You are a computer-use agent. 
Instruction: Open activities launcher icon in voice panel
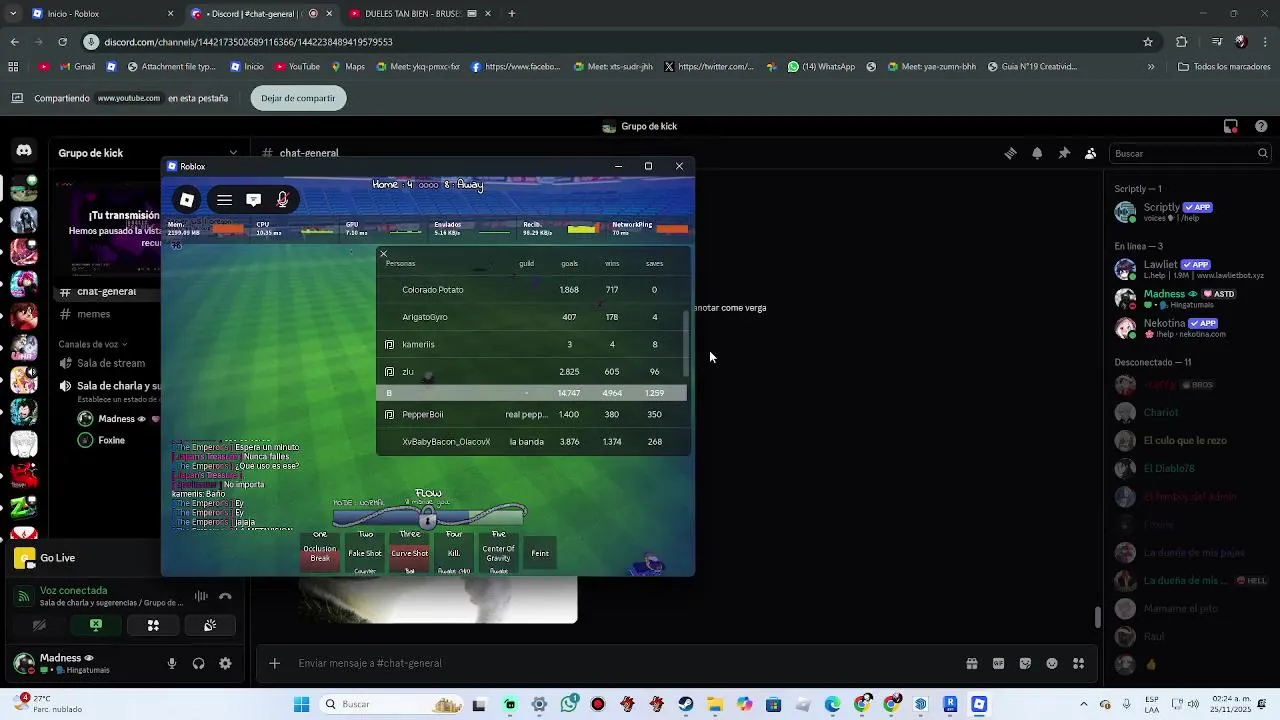click(153, 625)
